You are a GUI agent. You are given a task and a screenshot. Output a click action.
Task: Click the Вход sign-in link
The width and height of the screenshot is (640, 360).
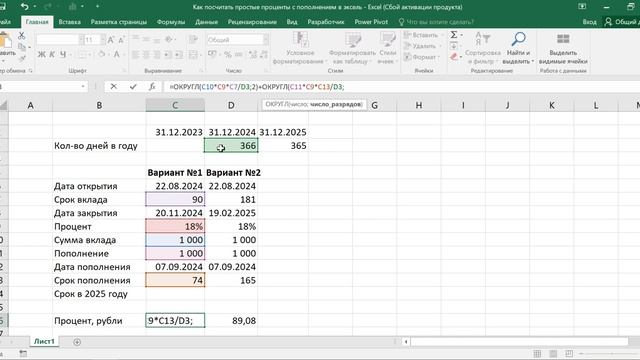tap(589, 22)
